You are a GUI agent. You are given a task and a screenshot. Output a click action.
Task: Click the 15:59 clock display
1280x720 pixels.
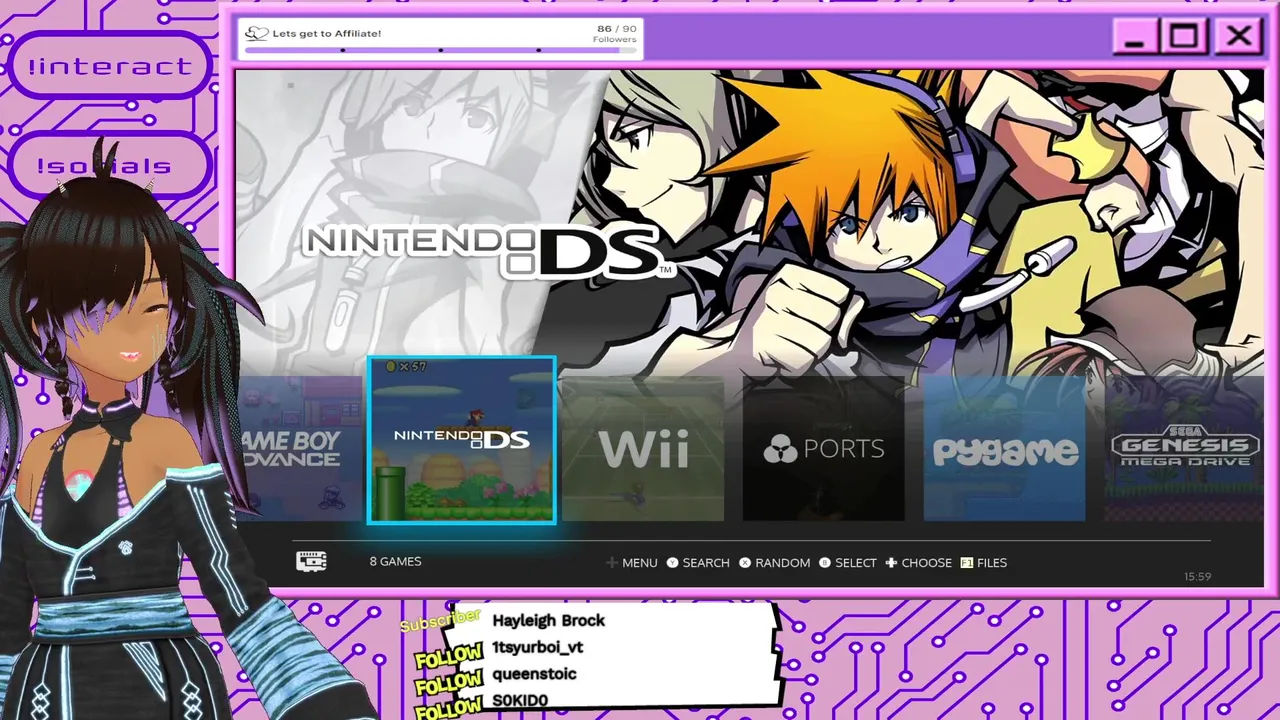(1198, 576)
